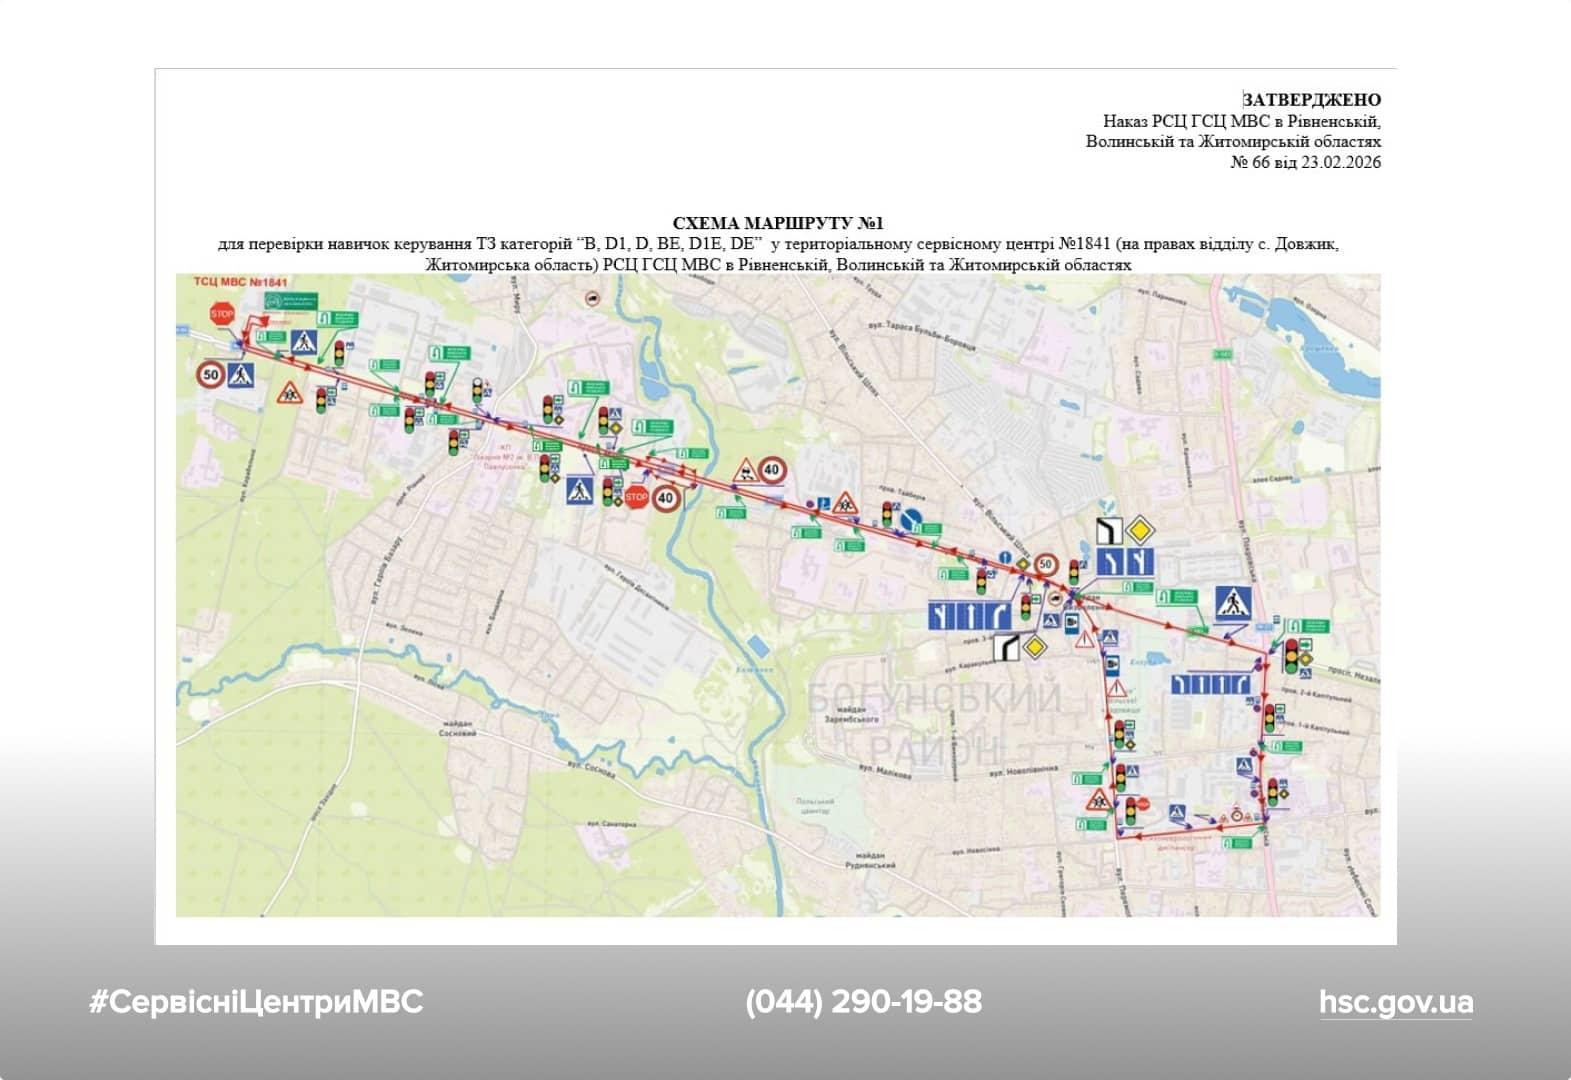Click the 50 speed limit sign near the central intersection
The height and width of the screenshot is (1080, 1571).
[x=1046, y=565]
